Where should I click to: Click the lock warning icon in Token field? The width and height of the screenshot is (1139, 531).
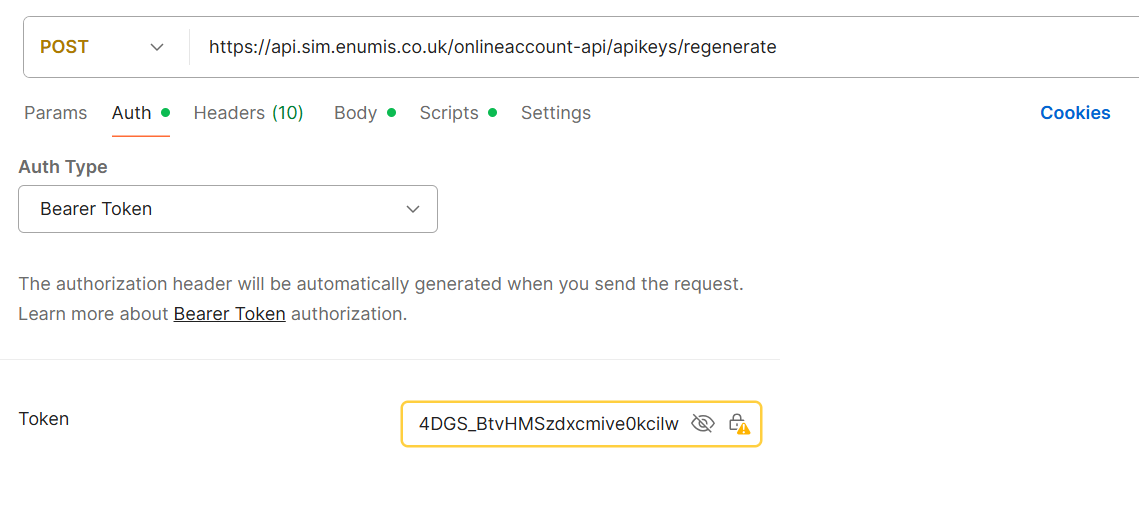coord(738,424)
